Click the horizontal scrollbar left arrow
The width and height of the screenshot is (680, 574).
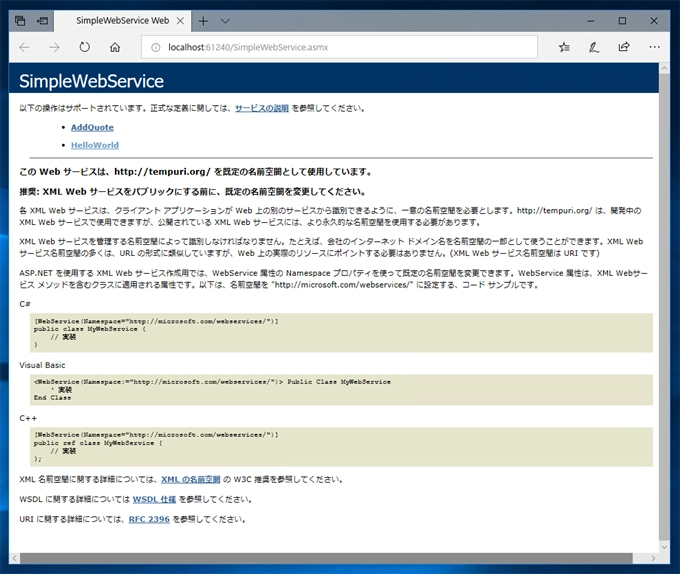coord(14,558)
